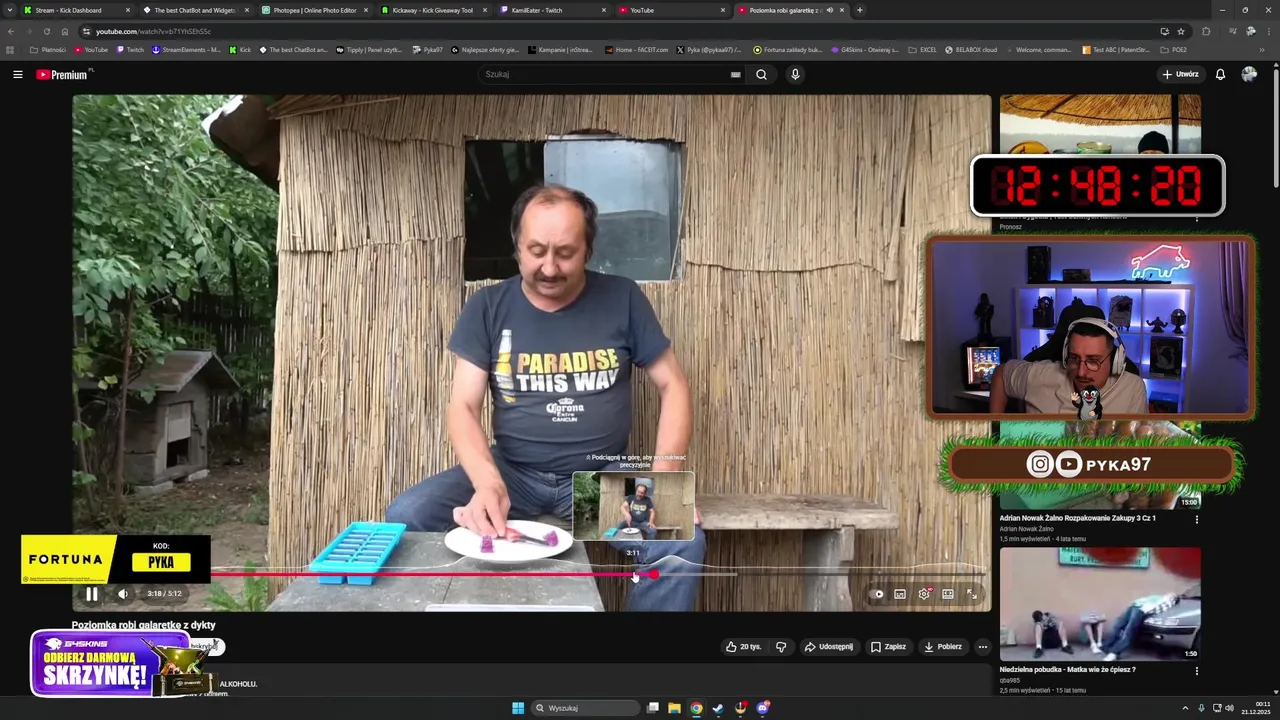Open Chrome three-dot menu
The height and width of the screenshot is (720, 1280).
click(x=1268, y=31)
